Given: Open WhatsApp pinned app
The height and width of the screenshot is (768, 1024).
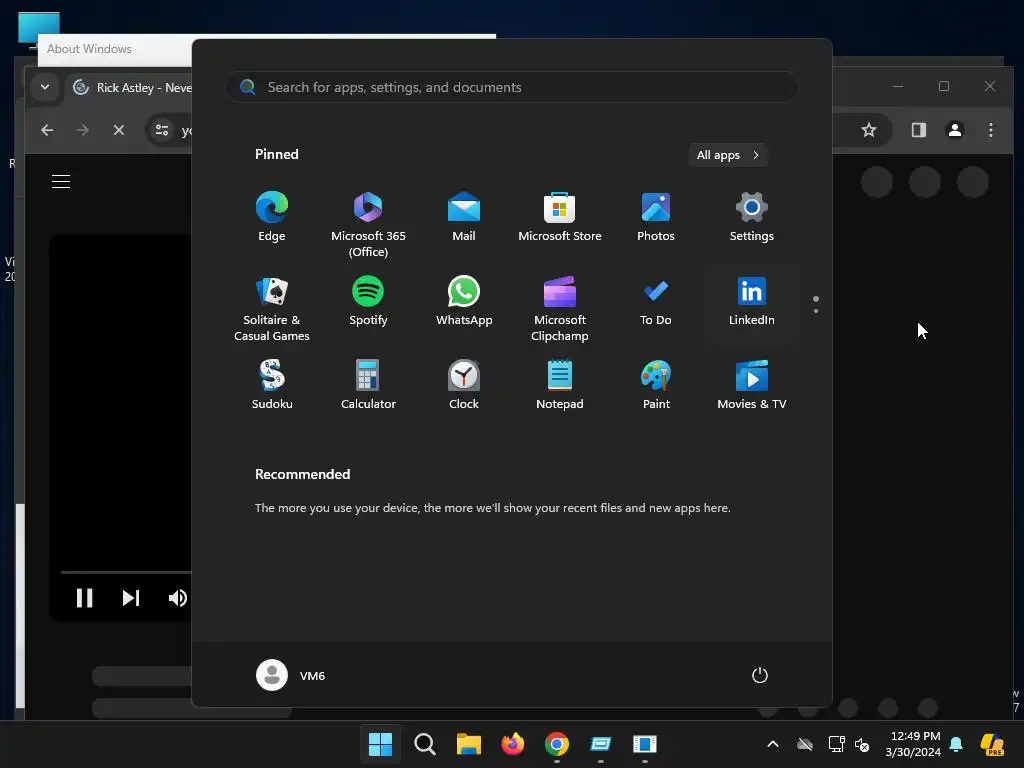Looking at the screenshot, I should point(464,302).
